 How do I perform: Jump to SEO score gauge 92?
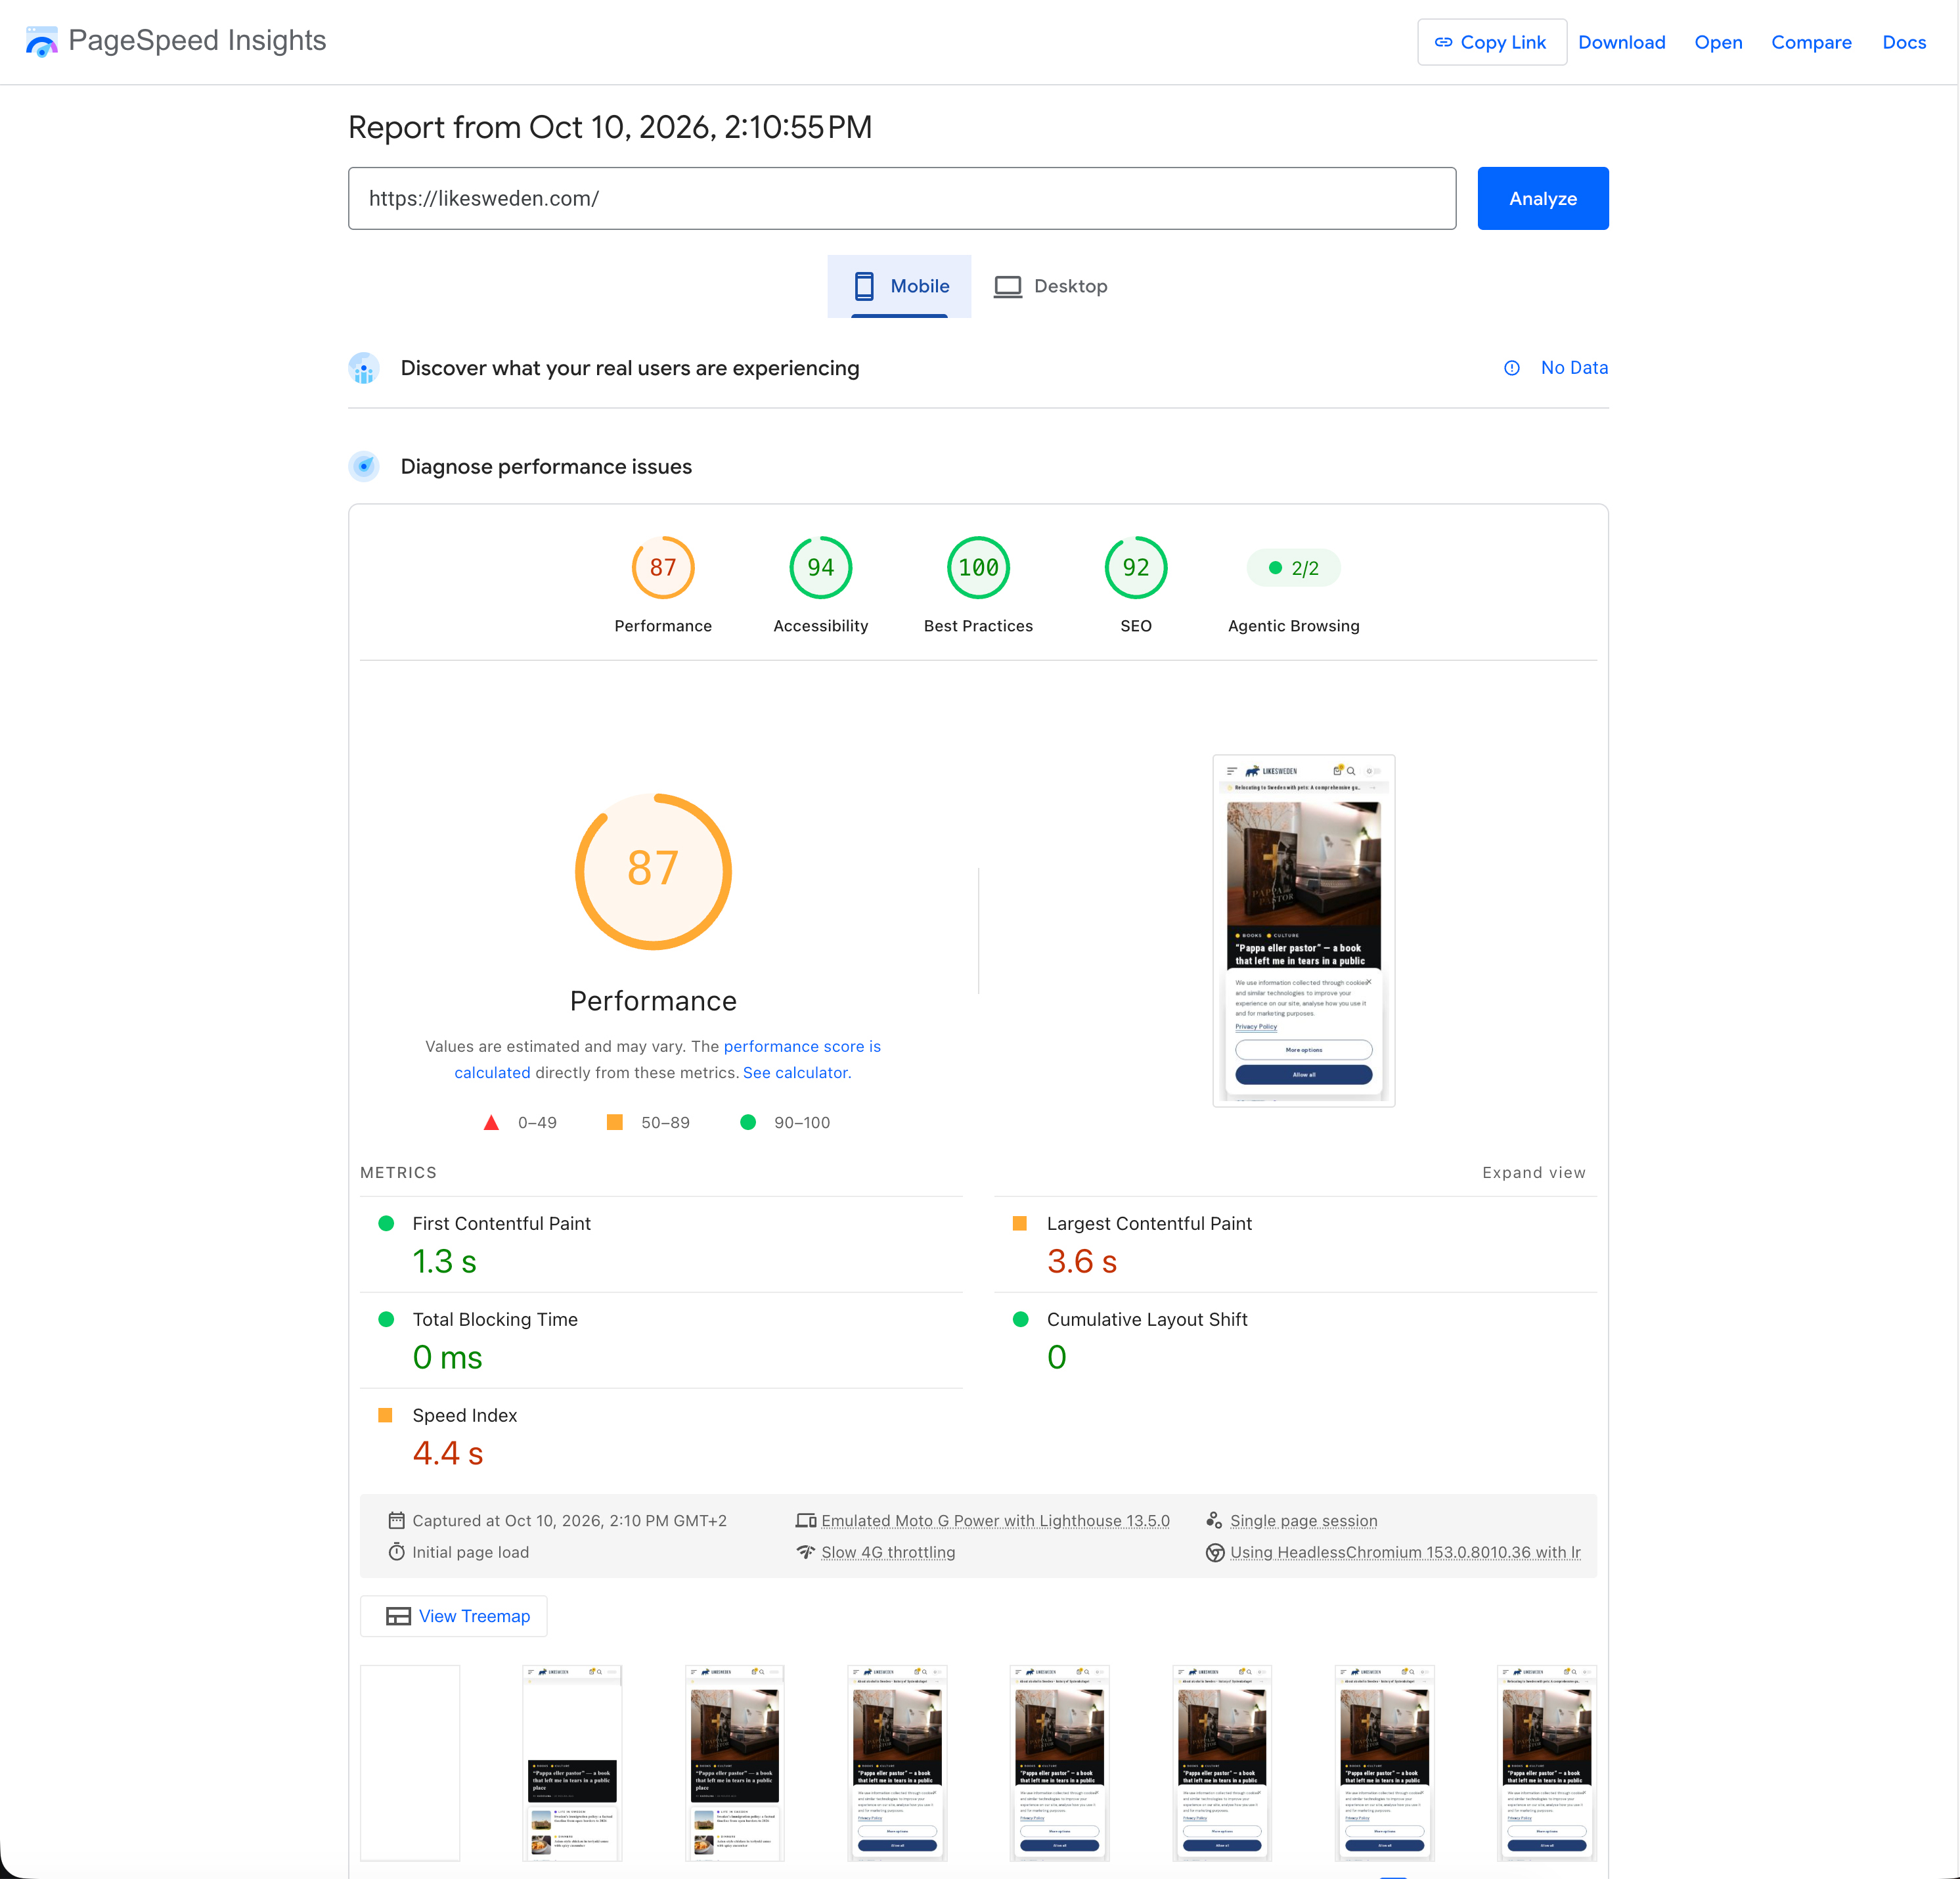[1135, 567]
